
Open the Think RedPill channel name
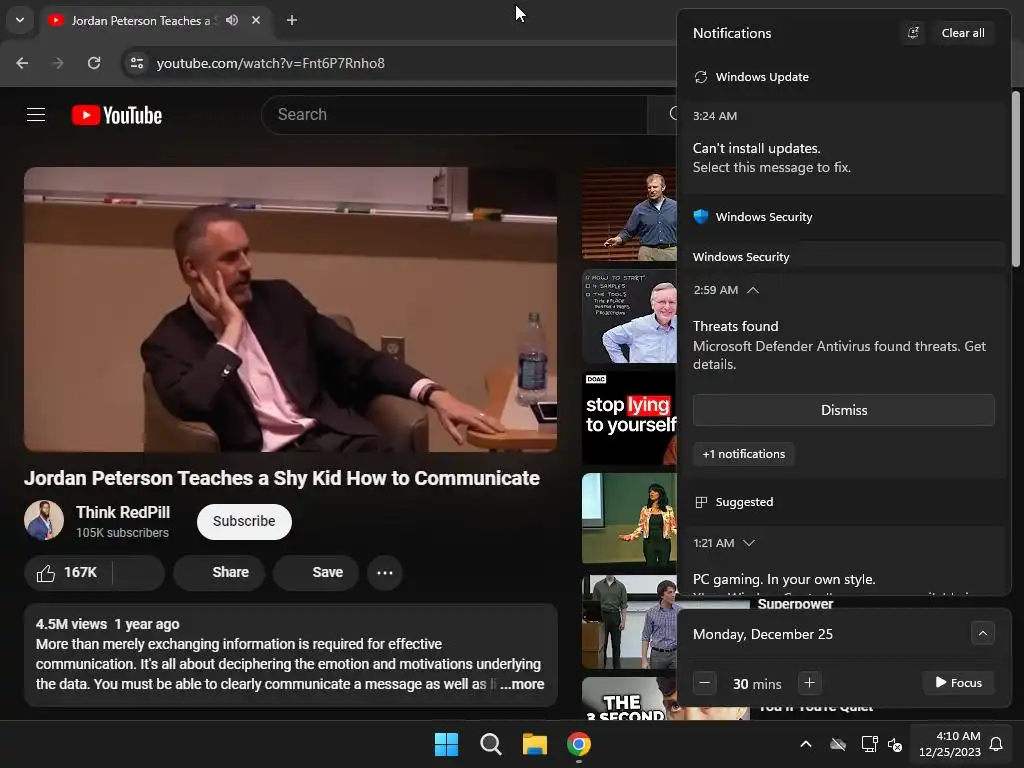click(x=123, y=513)
